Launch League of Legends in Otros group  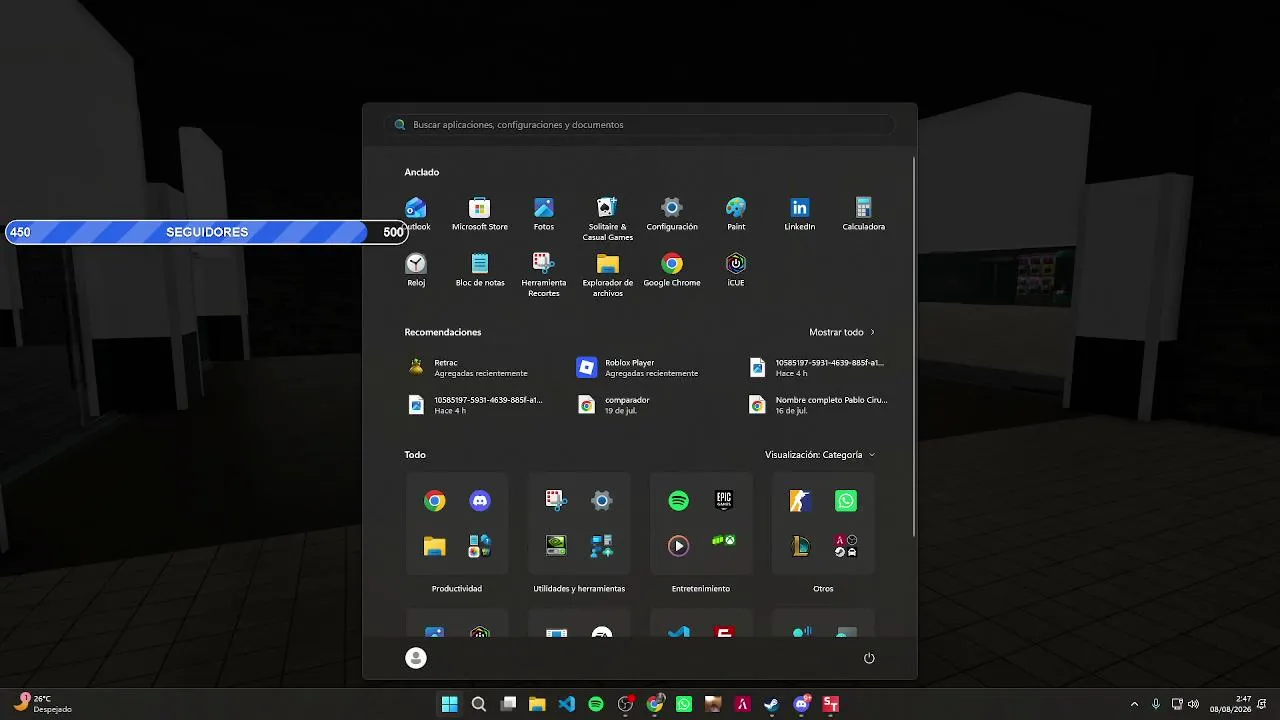point(800,546)
